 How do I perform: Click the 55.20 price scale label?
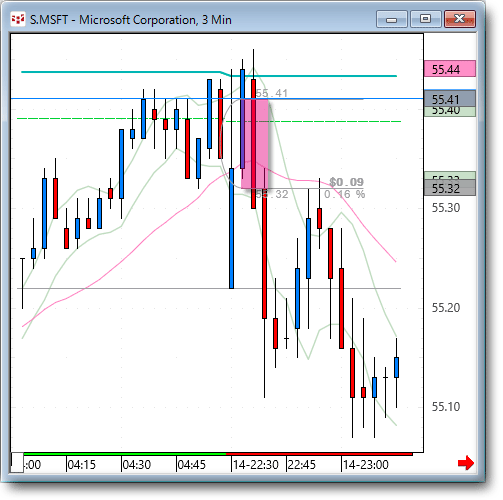(x=446, y=308)
